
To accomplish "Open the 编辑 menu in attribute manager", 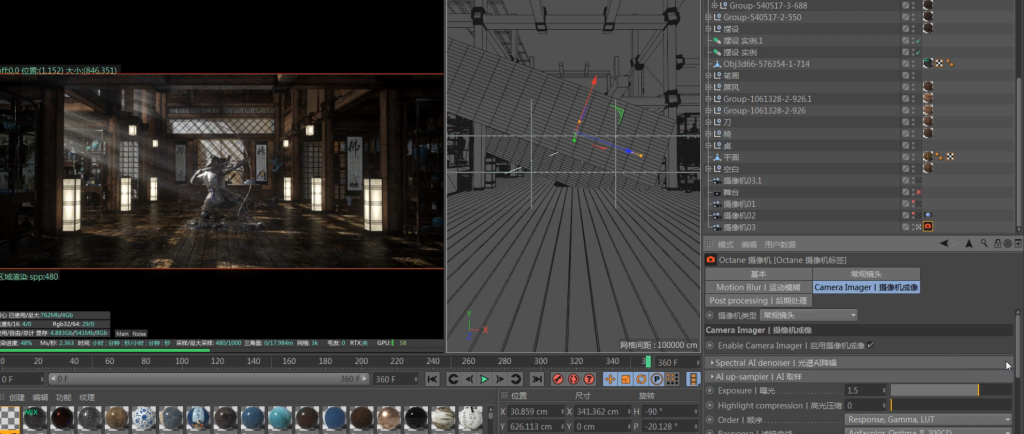I will tap(749, 245).
